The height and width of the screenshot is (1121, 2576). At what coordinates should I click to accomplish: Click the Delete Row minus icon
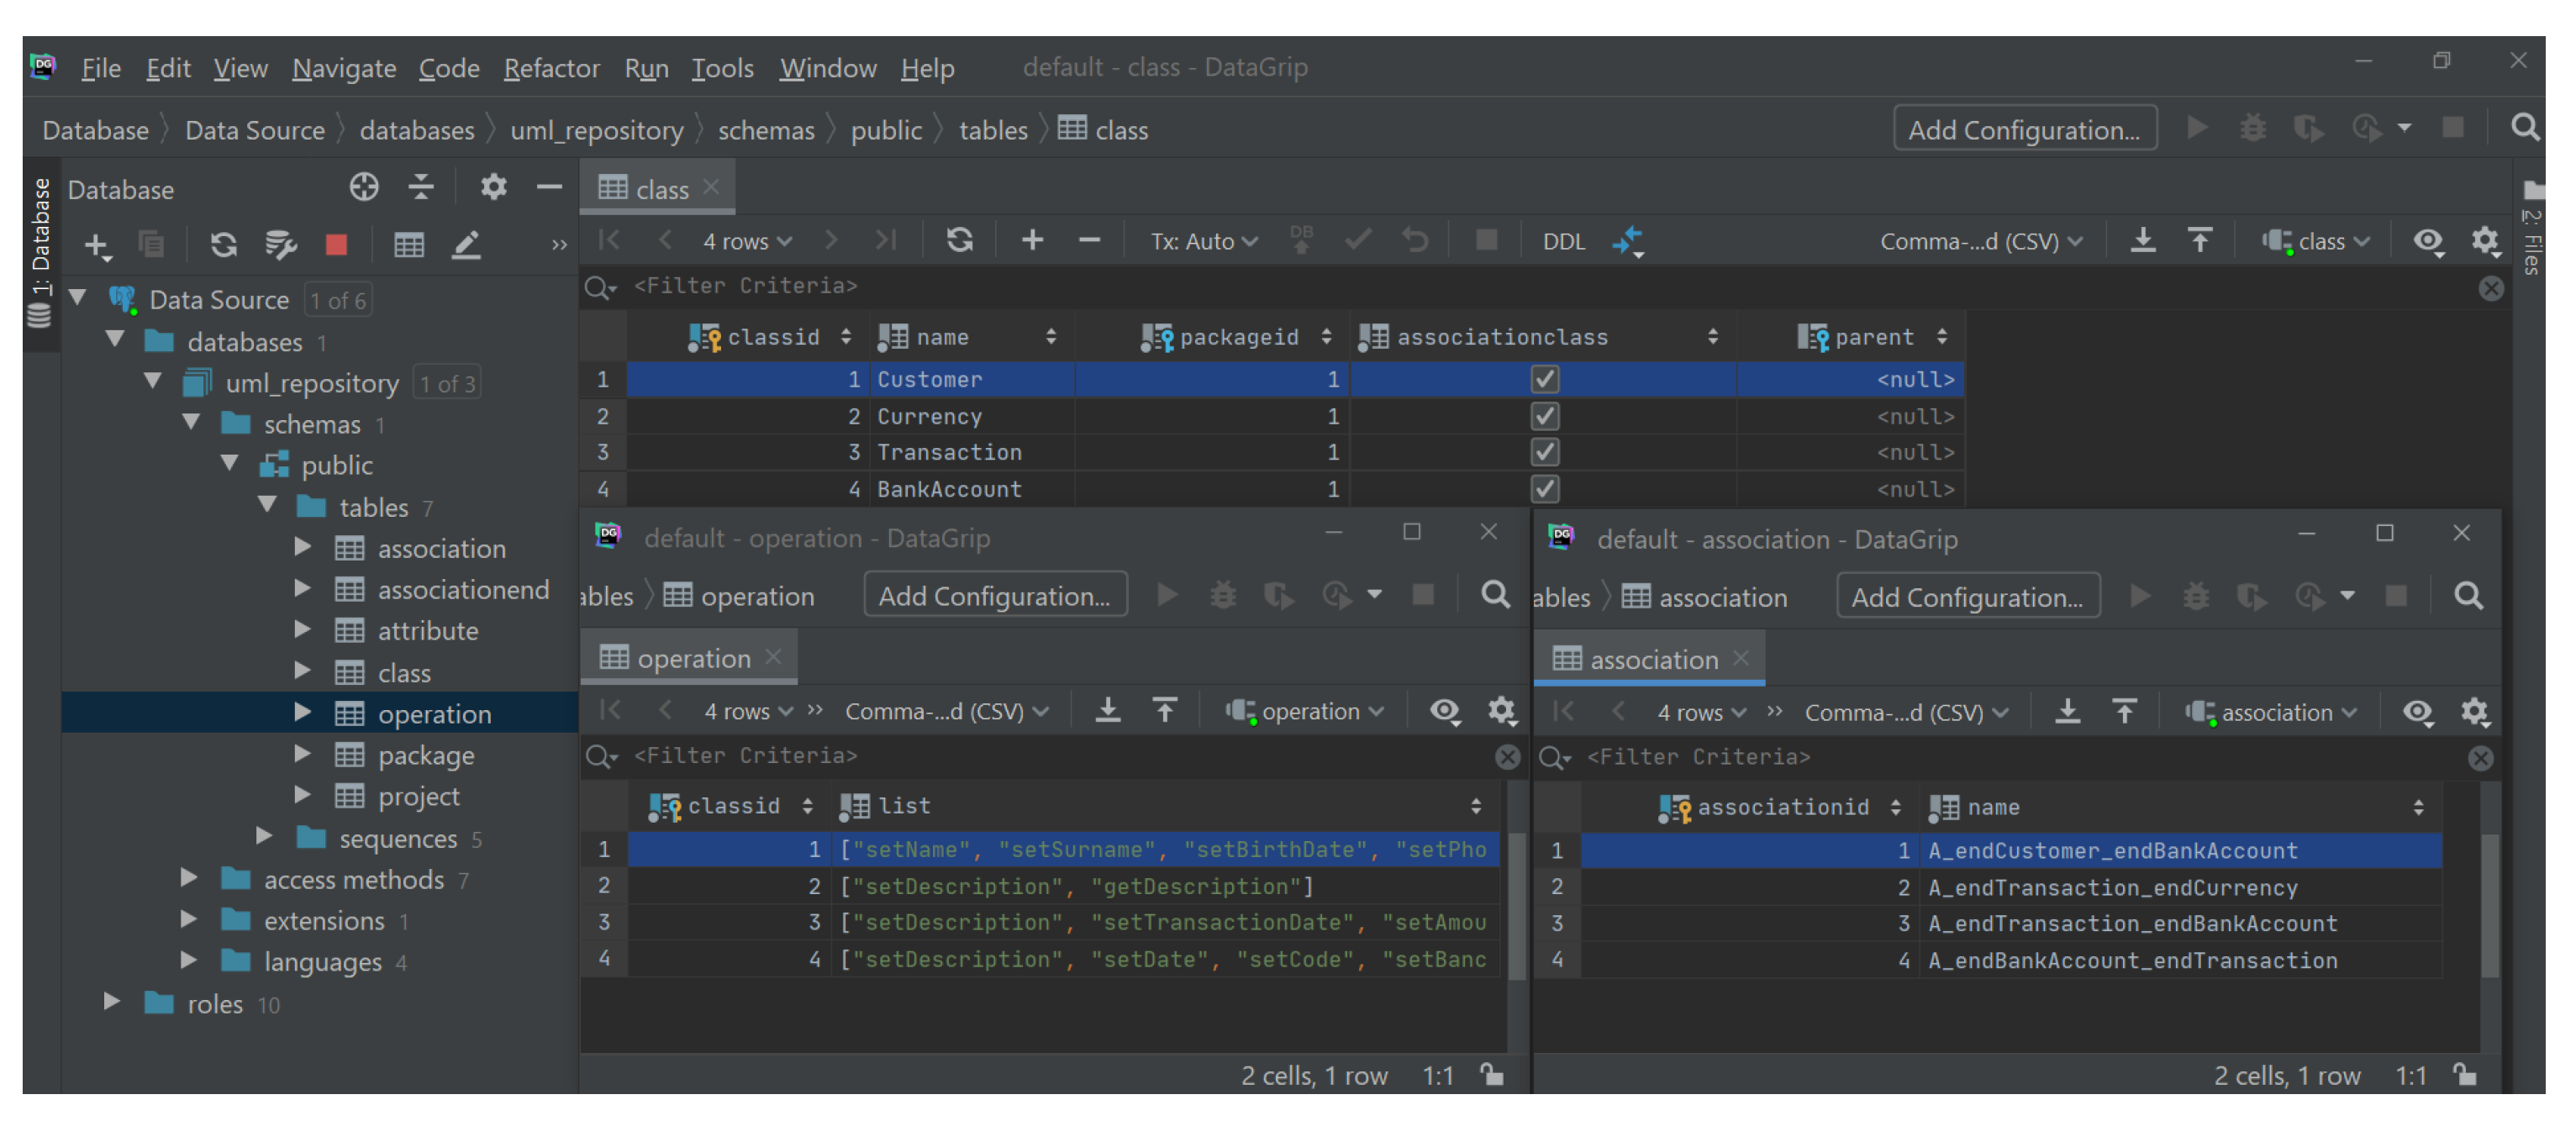(x=1089, y=240)
